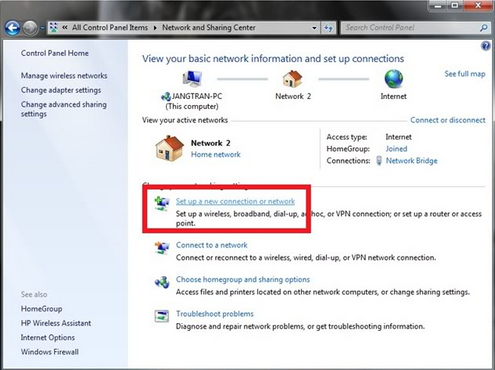Image resolution: width=495 pixels, height=370 pixels.
Task: Click the page heading View your basic network information
Action: [x=273, y=59]
